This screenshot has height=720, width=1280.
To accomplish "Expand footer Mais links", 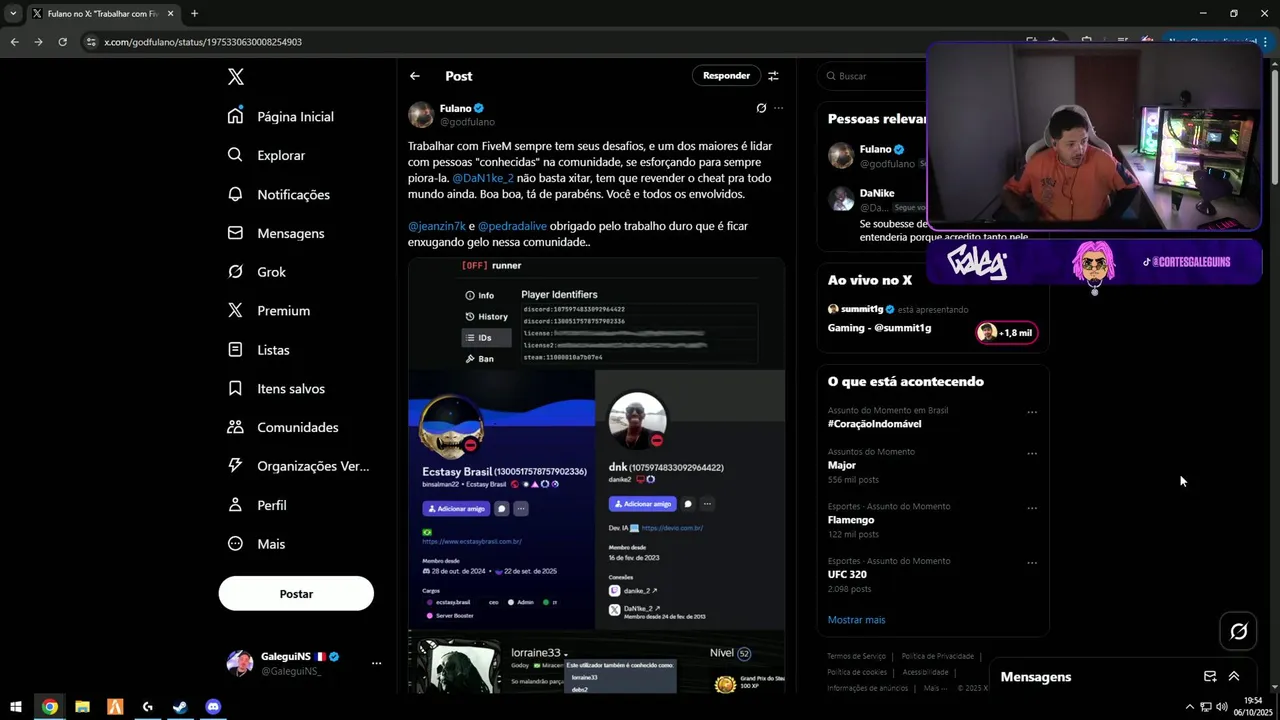I will point(935,688).
